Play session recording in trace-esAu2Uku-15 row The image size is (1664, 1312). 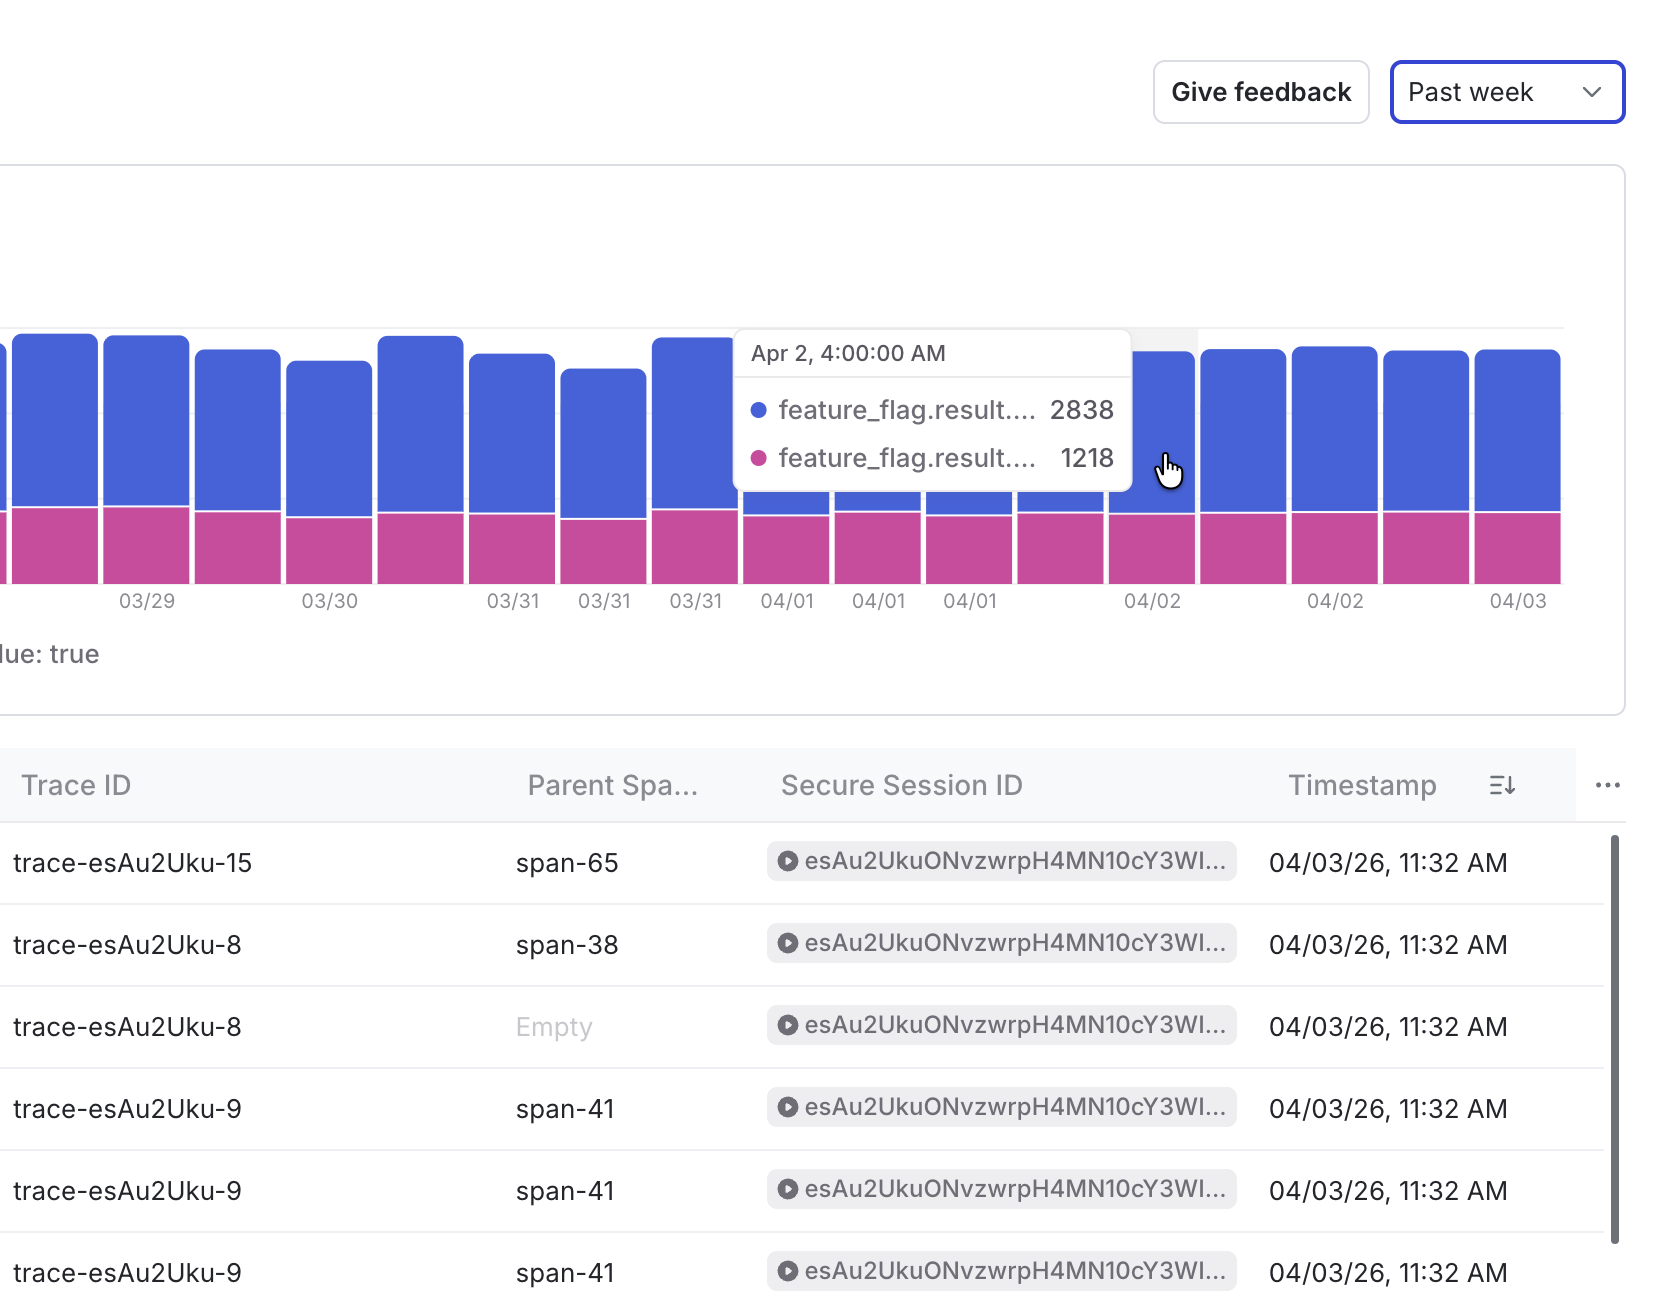pos(787,861)
